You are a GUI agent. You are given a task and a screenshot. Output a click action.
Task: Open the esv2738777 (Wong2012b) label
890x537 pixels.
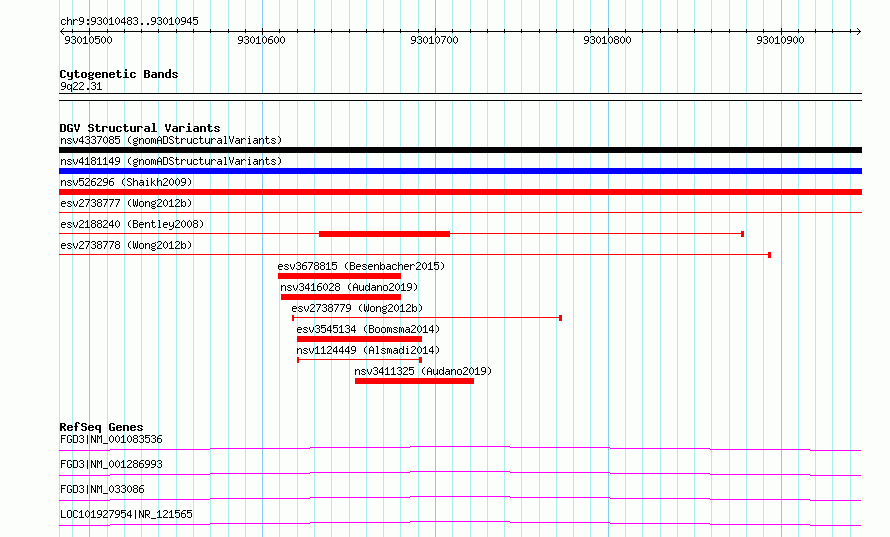tap(126, 203)
